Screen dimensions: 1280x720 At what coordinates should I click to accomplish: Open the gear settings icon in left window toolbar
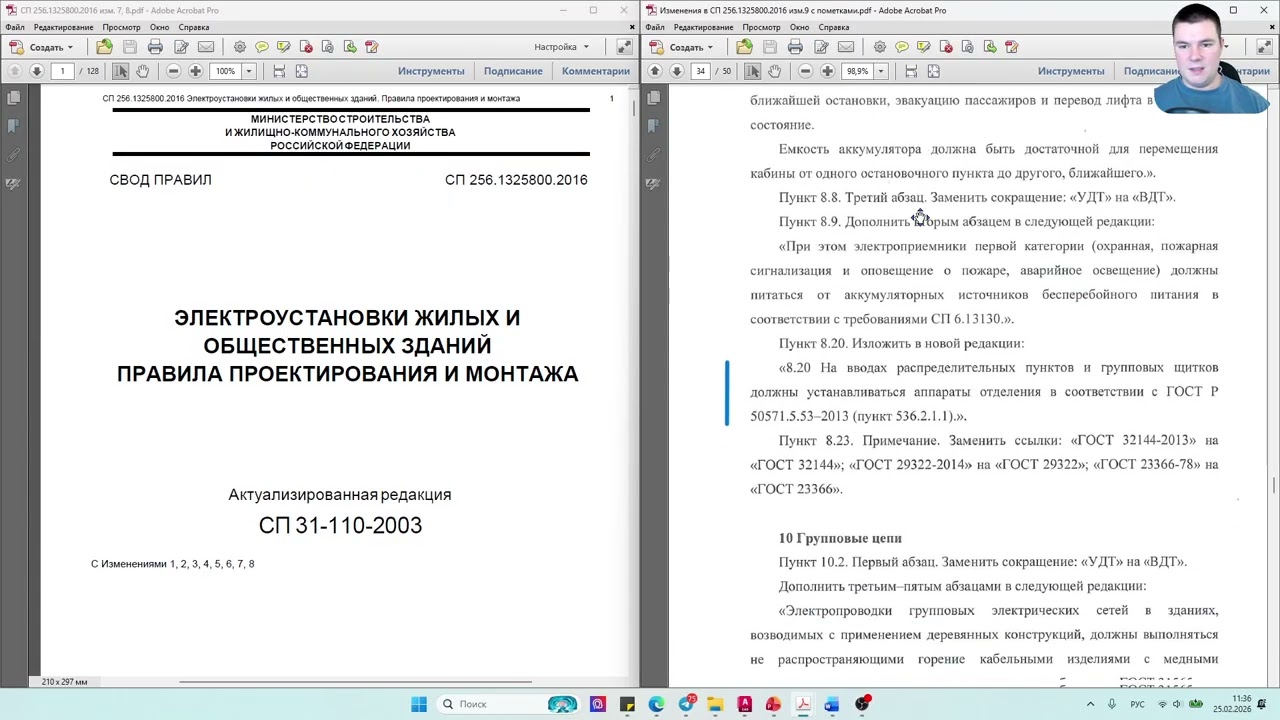pos(240,47)
